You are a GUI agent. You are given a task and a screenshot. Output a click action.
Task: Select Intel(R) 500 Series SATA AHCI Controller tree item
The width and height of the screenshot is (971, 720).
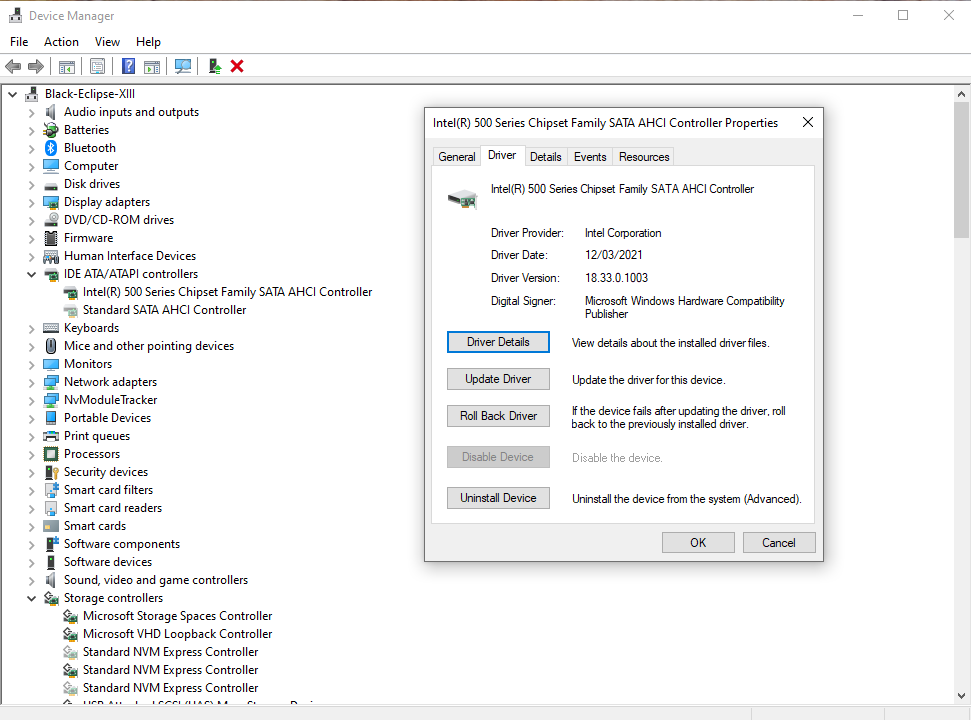point(227,292)
